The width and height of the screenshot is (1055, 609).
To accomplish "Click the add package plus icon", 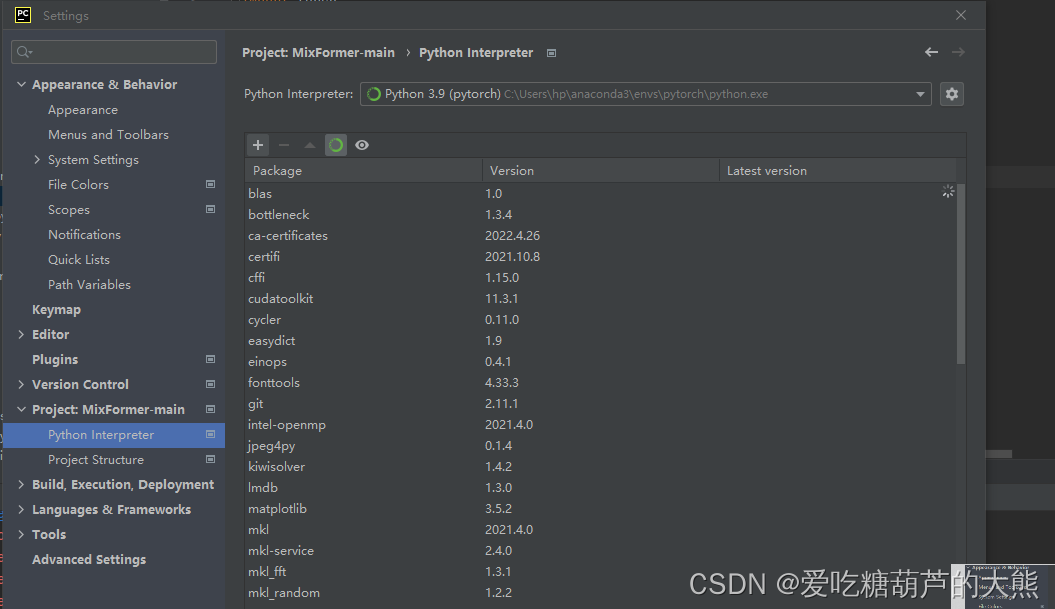I will pos(258,145).
